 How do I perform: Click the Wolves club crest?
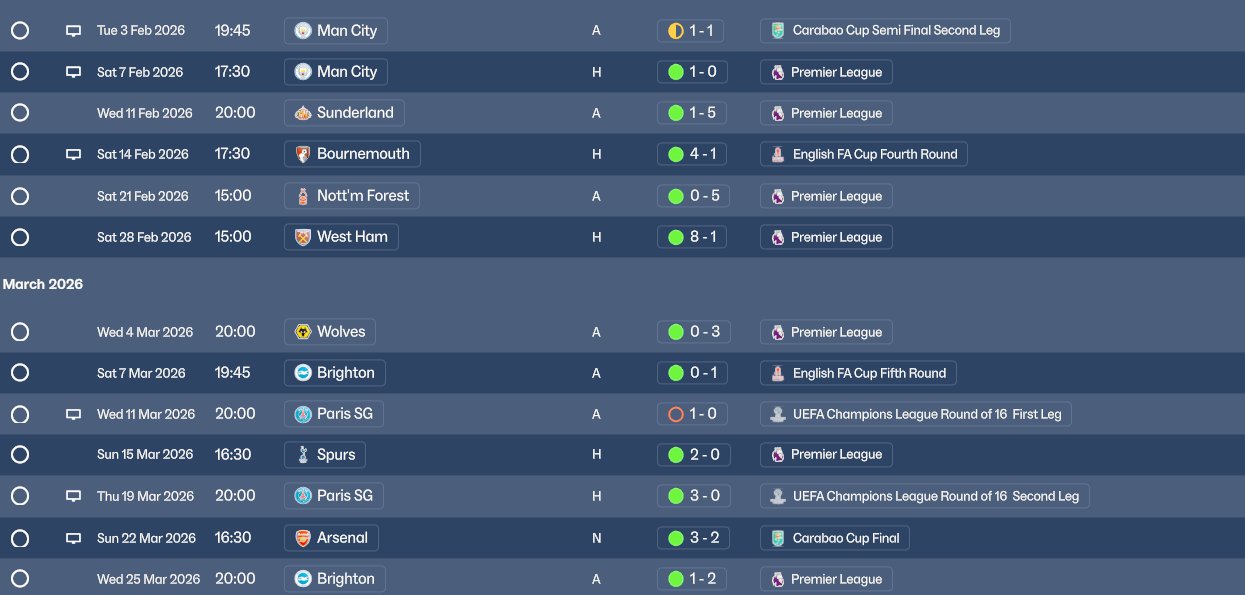click(302, 332)
